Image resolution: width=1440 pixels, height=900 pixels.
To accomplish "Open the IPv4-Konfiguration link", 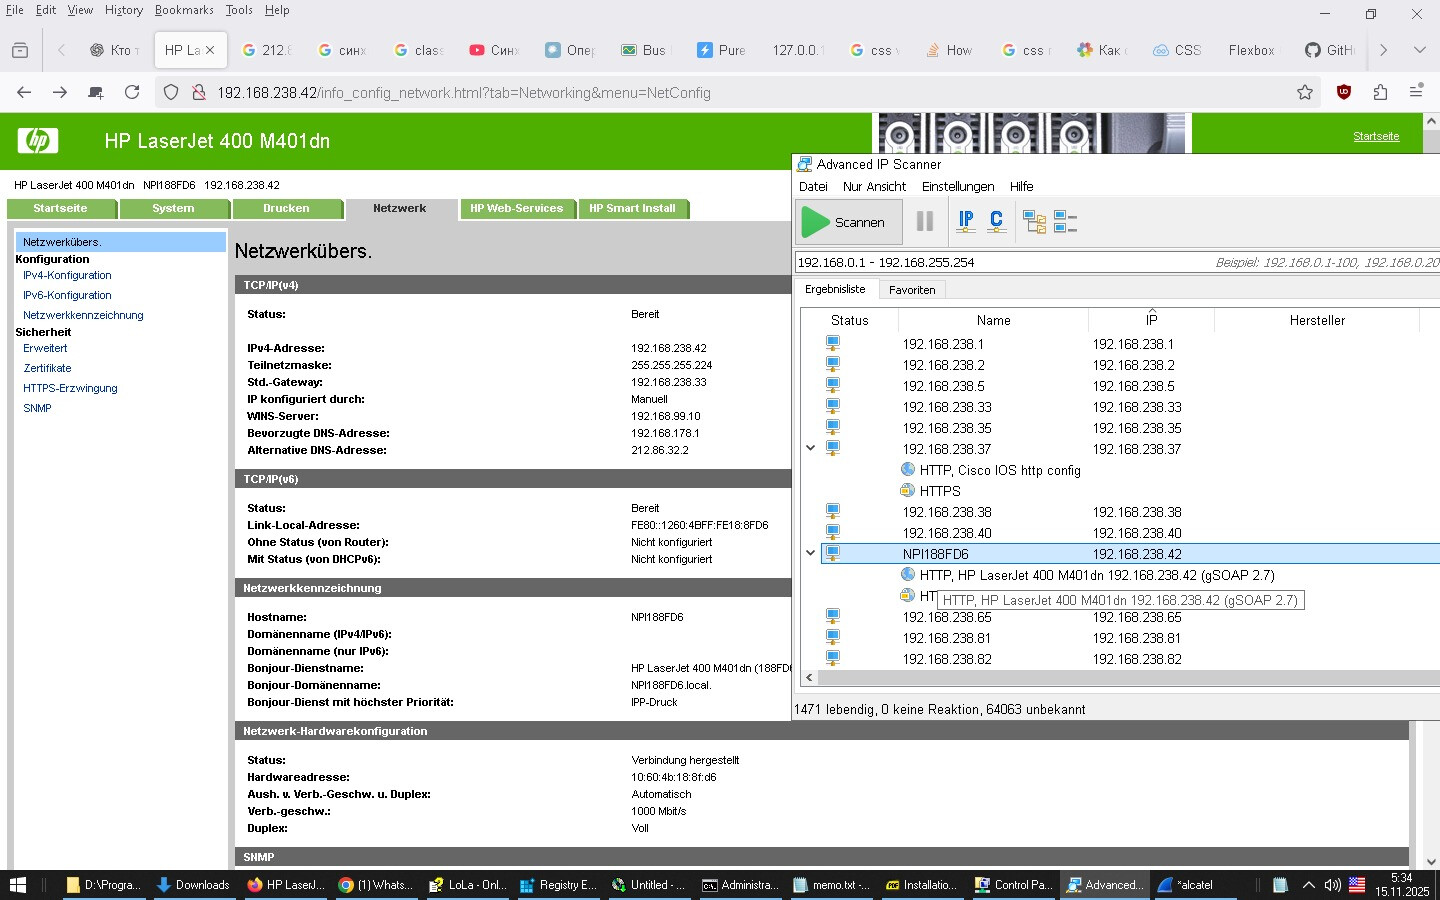I will pos(67,275).
